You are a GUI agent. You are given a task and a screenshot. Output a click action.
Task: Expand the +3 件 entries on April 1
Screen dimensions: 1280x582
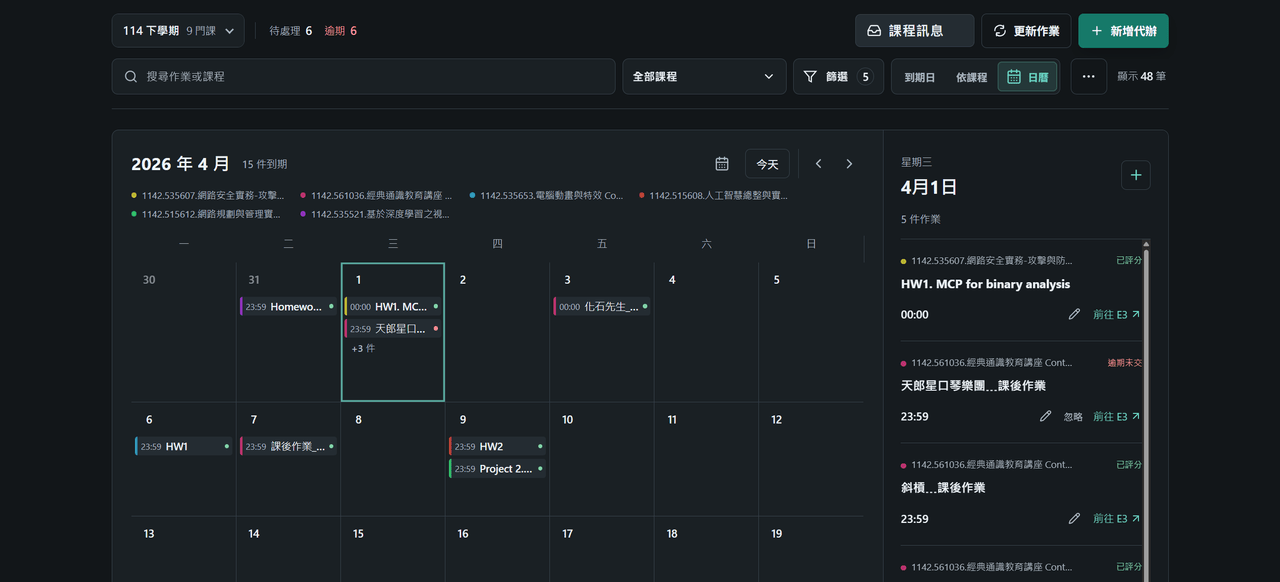(363, 348)
